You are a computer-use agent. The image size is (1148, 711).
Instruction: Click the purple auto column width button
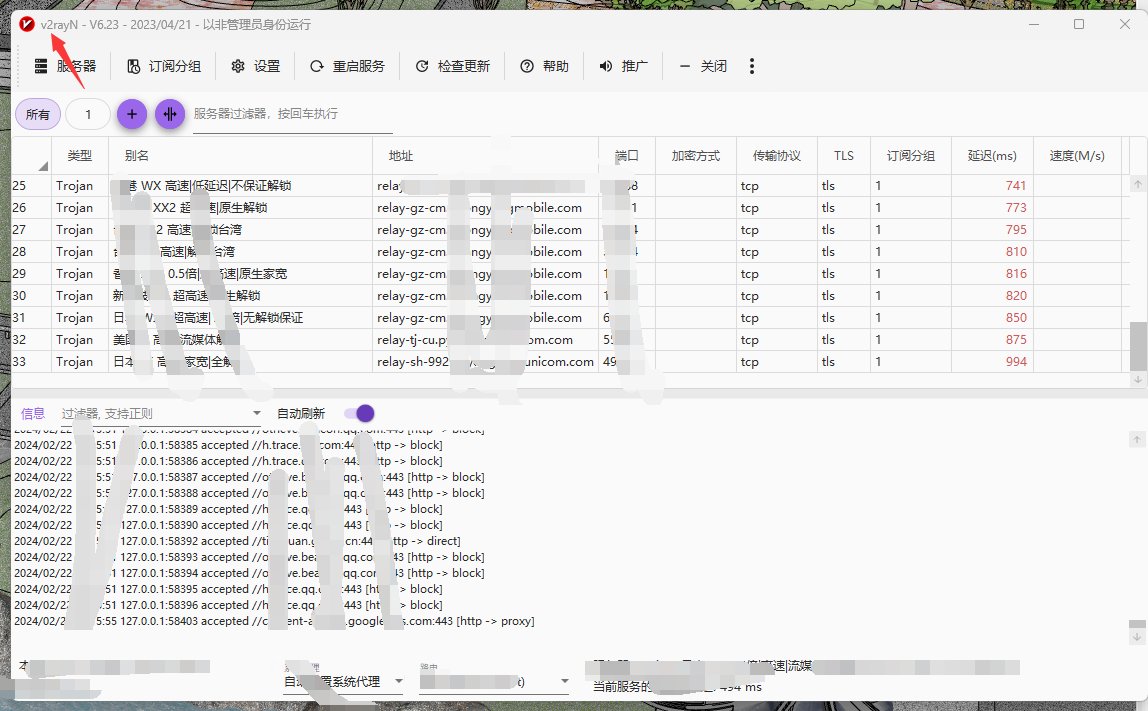click(170, 114)
